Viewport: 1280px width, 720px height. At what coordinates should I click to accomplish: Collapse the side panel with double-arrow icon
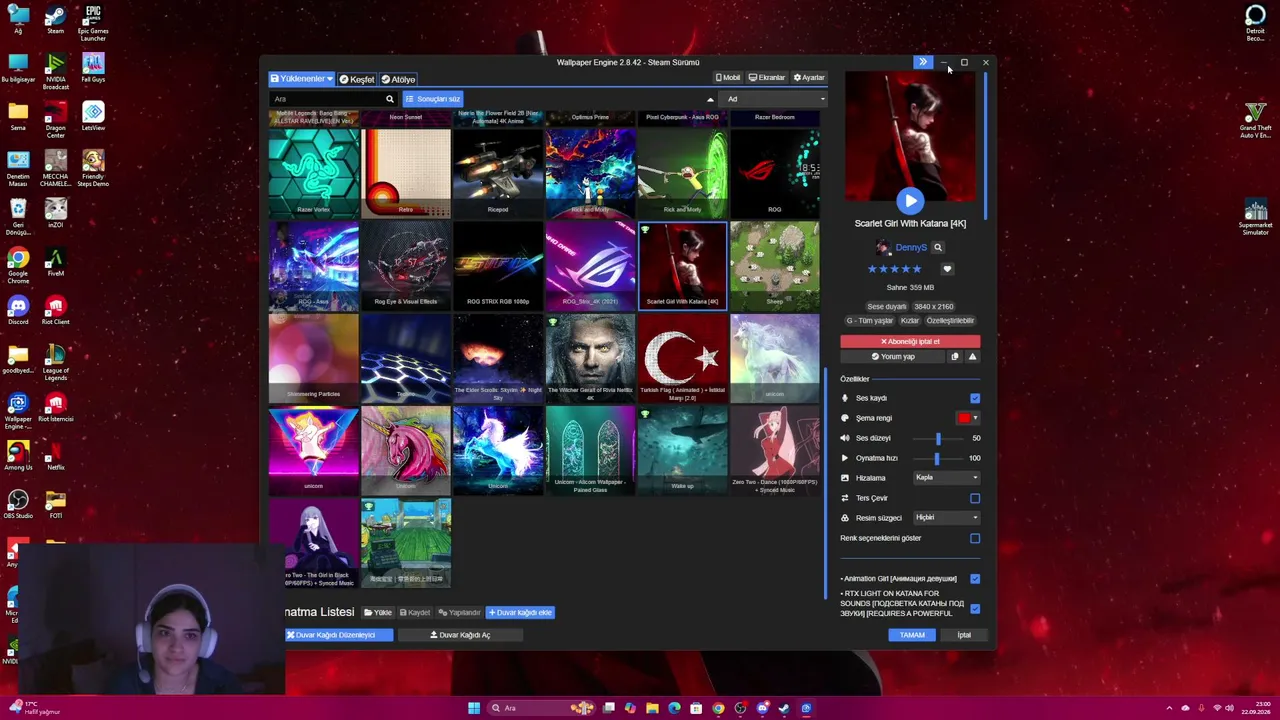[x=923, y=62]
